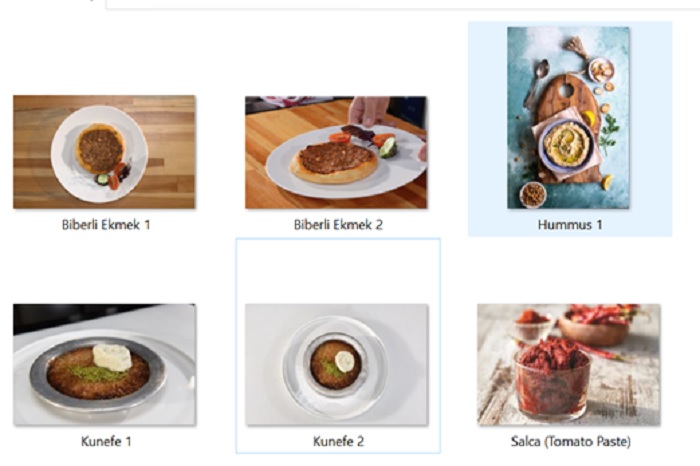This screenshot has width=700, height=466.
Task: Click the 'Salca (Tomato Paste)' file name
Action: click(x=571, y=441)
